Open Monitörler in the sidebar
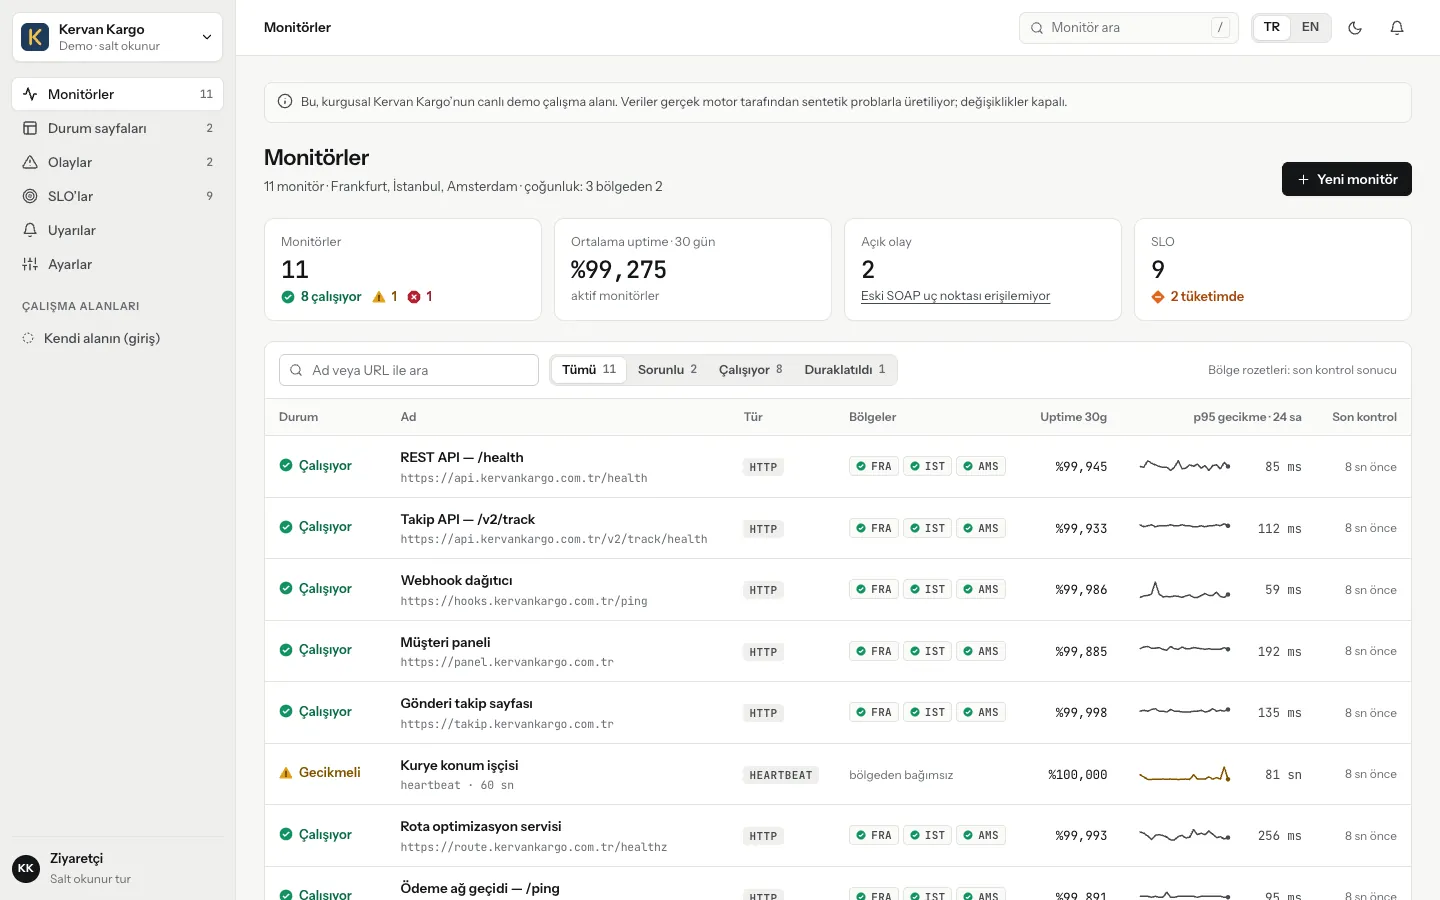Image resolution: width=1440 pixels, height=900 pixels. pos(117,94)
